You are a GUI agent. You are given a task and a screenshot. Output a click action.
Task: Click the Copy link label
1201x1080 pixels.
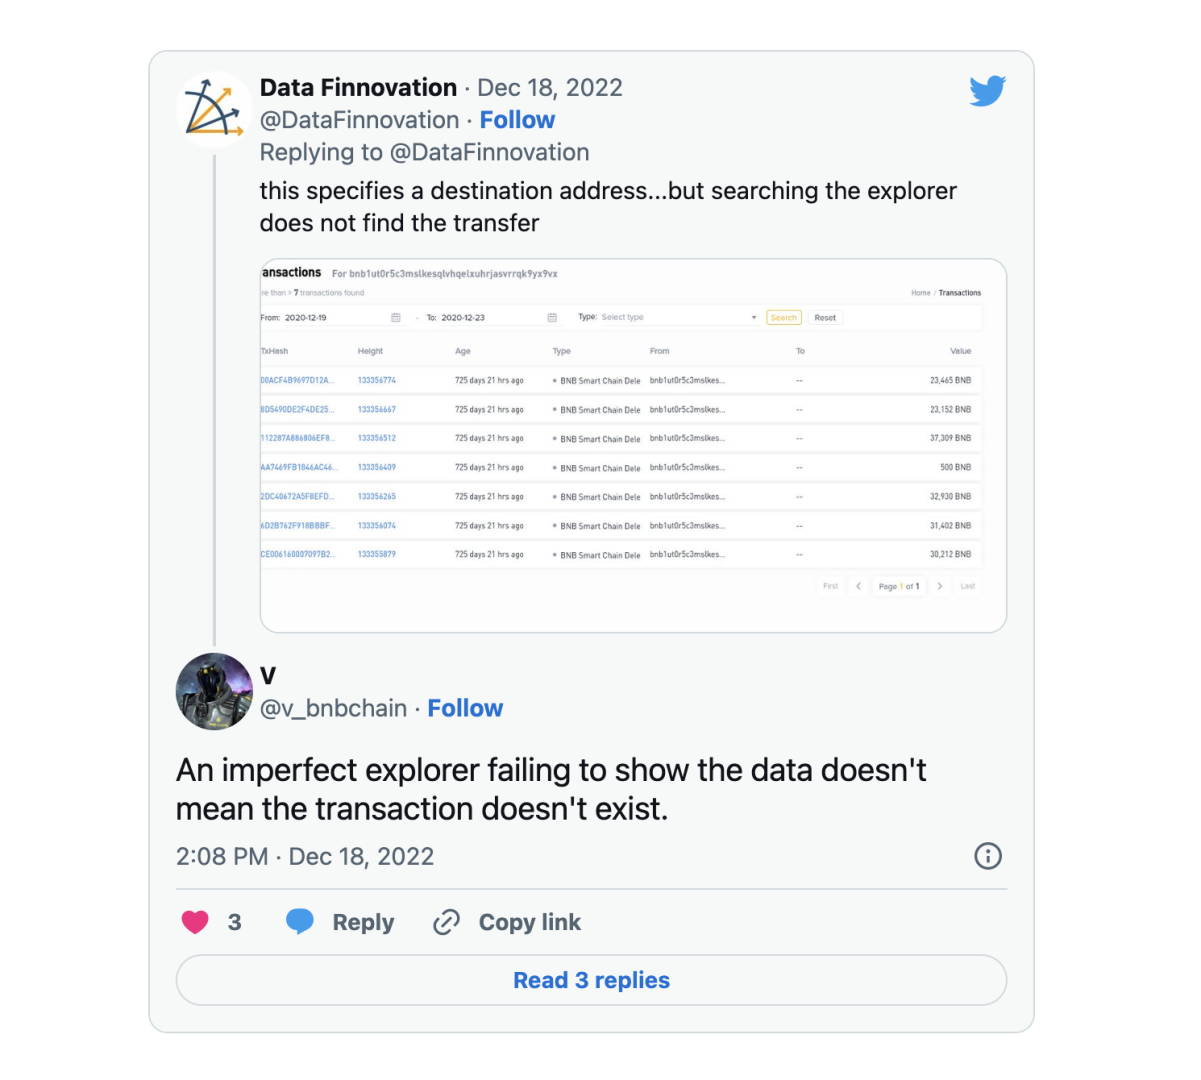pyautogui.click(x=530, y=922)
